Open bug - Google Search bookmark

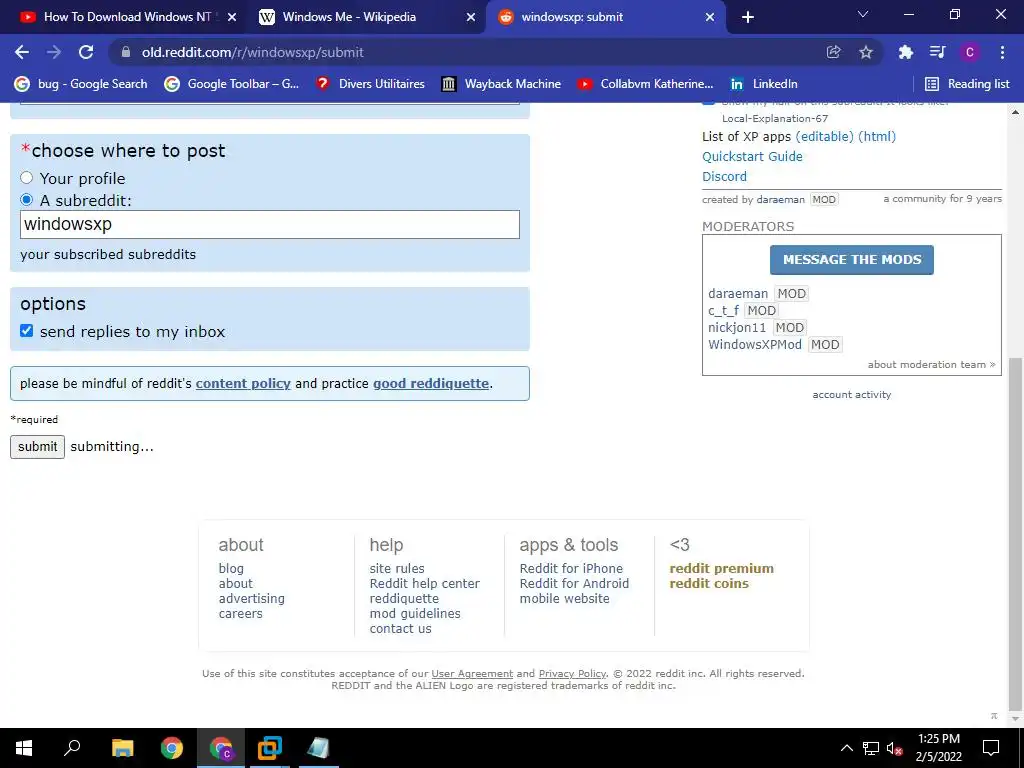point(81,84)
